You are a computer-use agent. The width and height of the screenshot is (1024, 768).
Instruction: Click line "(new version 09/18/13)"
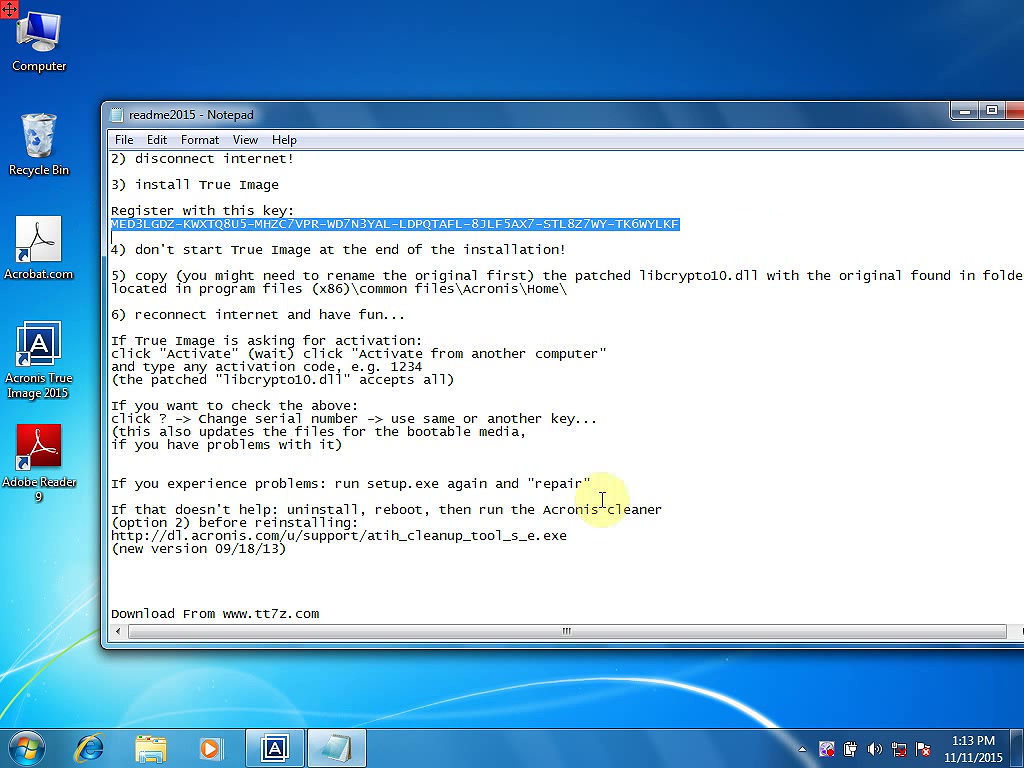(x=199, y=549)
